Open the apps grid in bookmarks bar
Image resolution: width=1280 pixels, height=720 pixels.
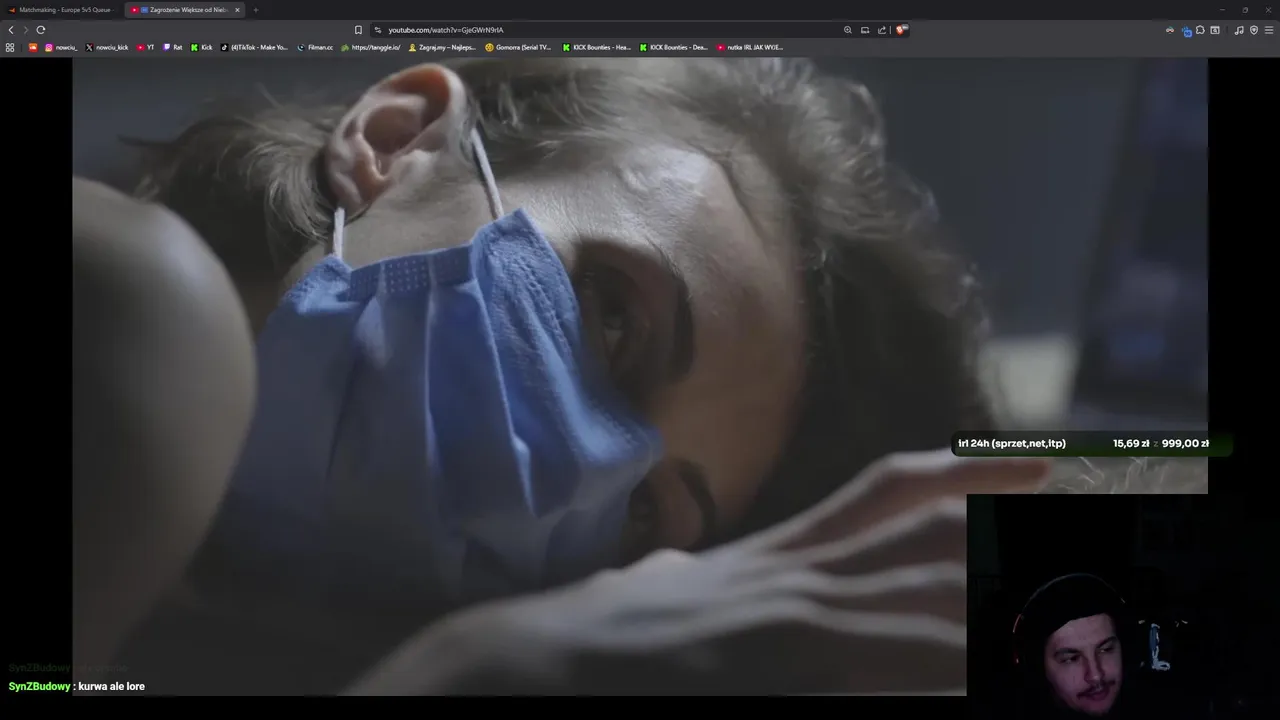coord(10,47)
